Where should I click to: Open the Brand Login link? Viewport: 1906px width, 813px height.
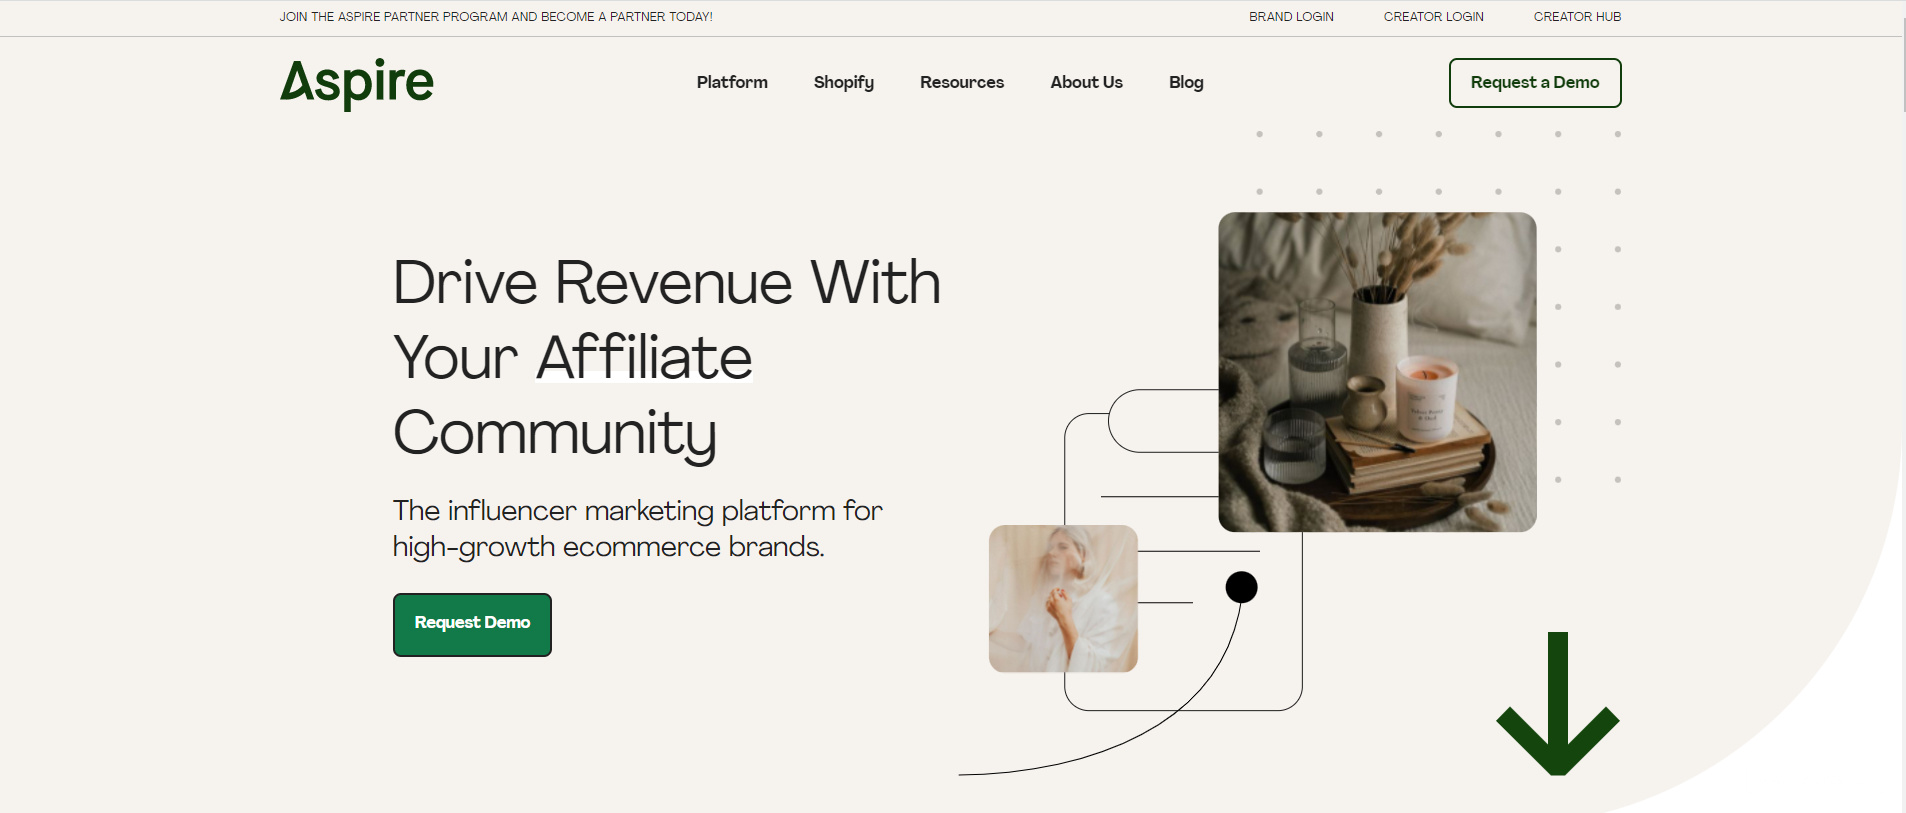coord(1291,17)
